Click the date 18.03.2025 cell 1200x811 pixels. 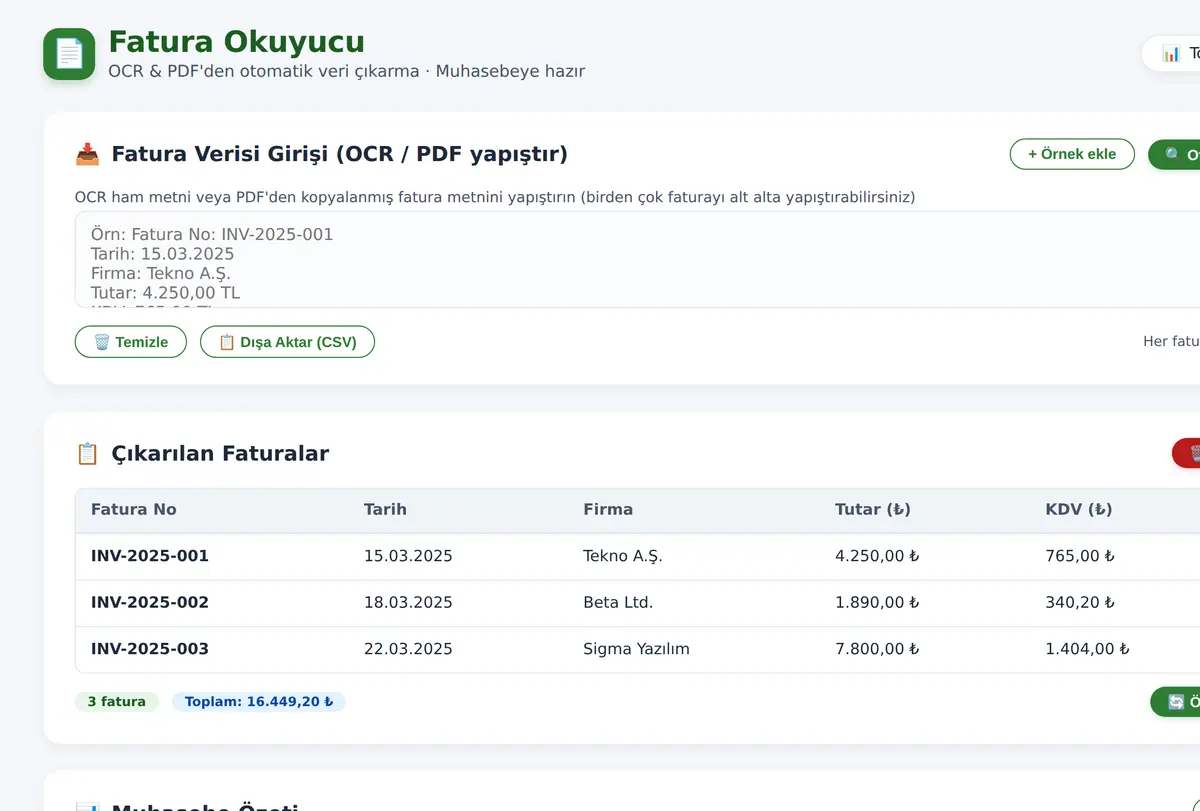coord(408,602)
